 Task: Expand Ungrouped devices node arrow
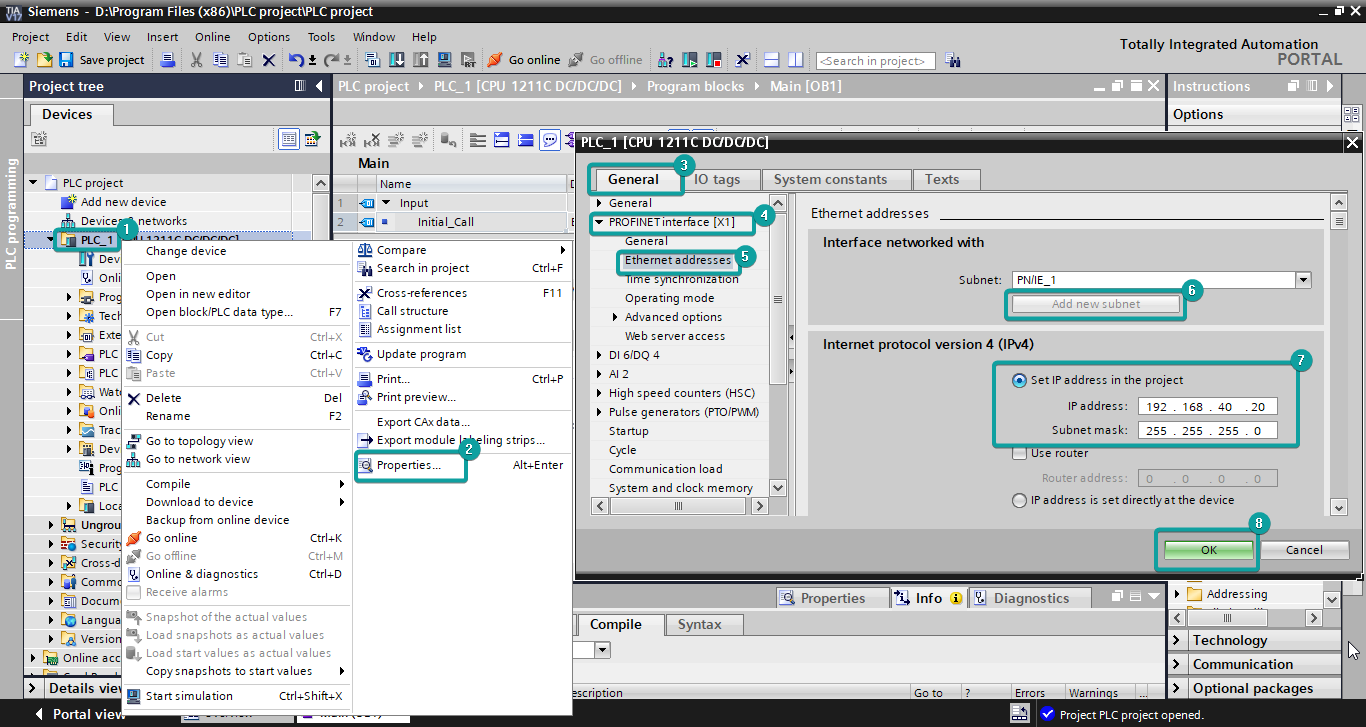click(52, 525)
